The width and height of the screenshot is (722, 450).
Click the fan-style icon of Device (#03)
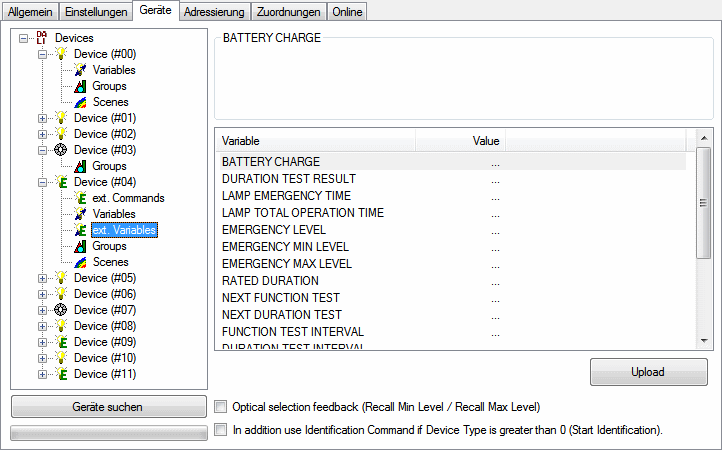(62, 150)
